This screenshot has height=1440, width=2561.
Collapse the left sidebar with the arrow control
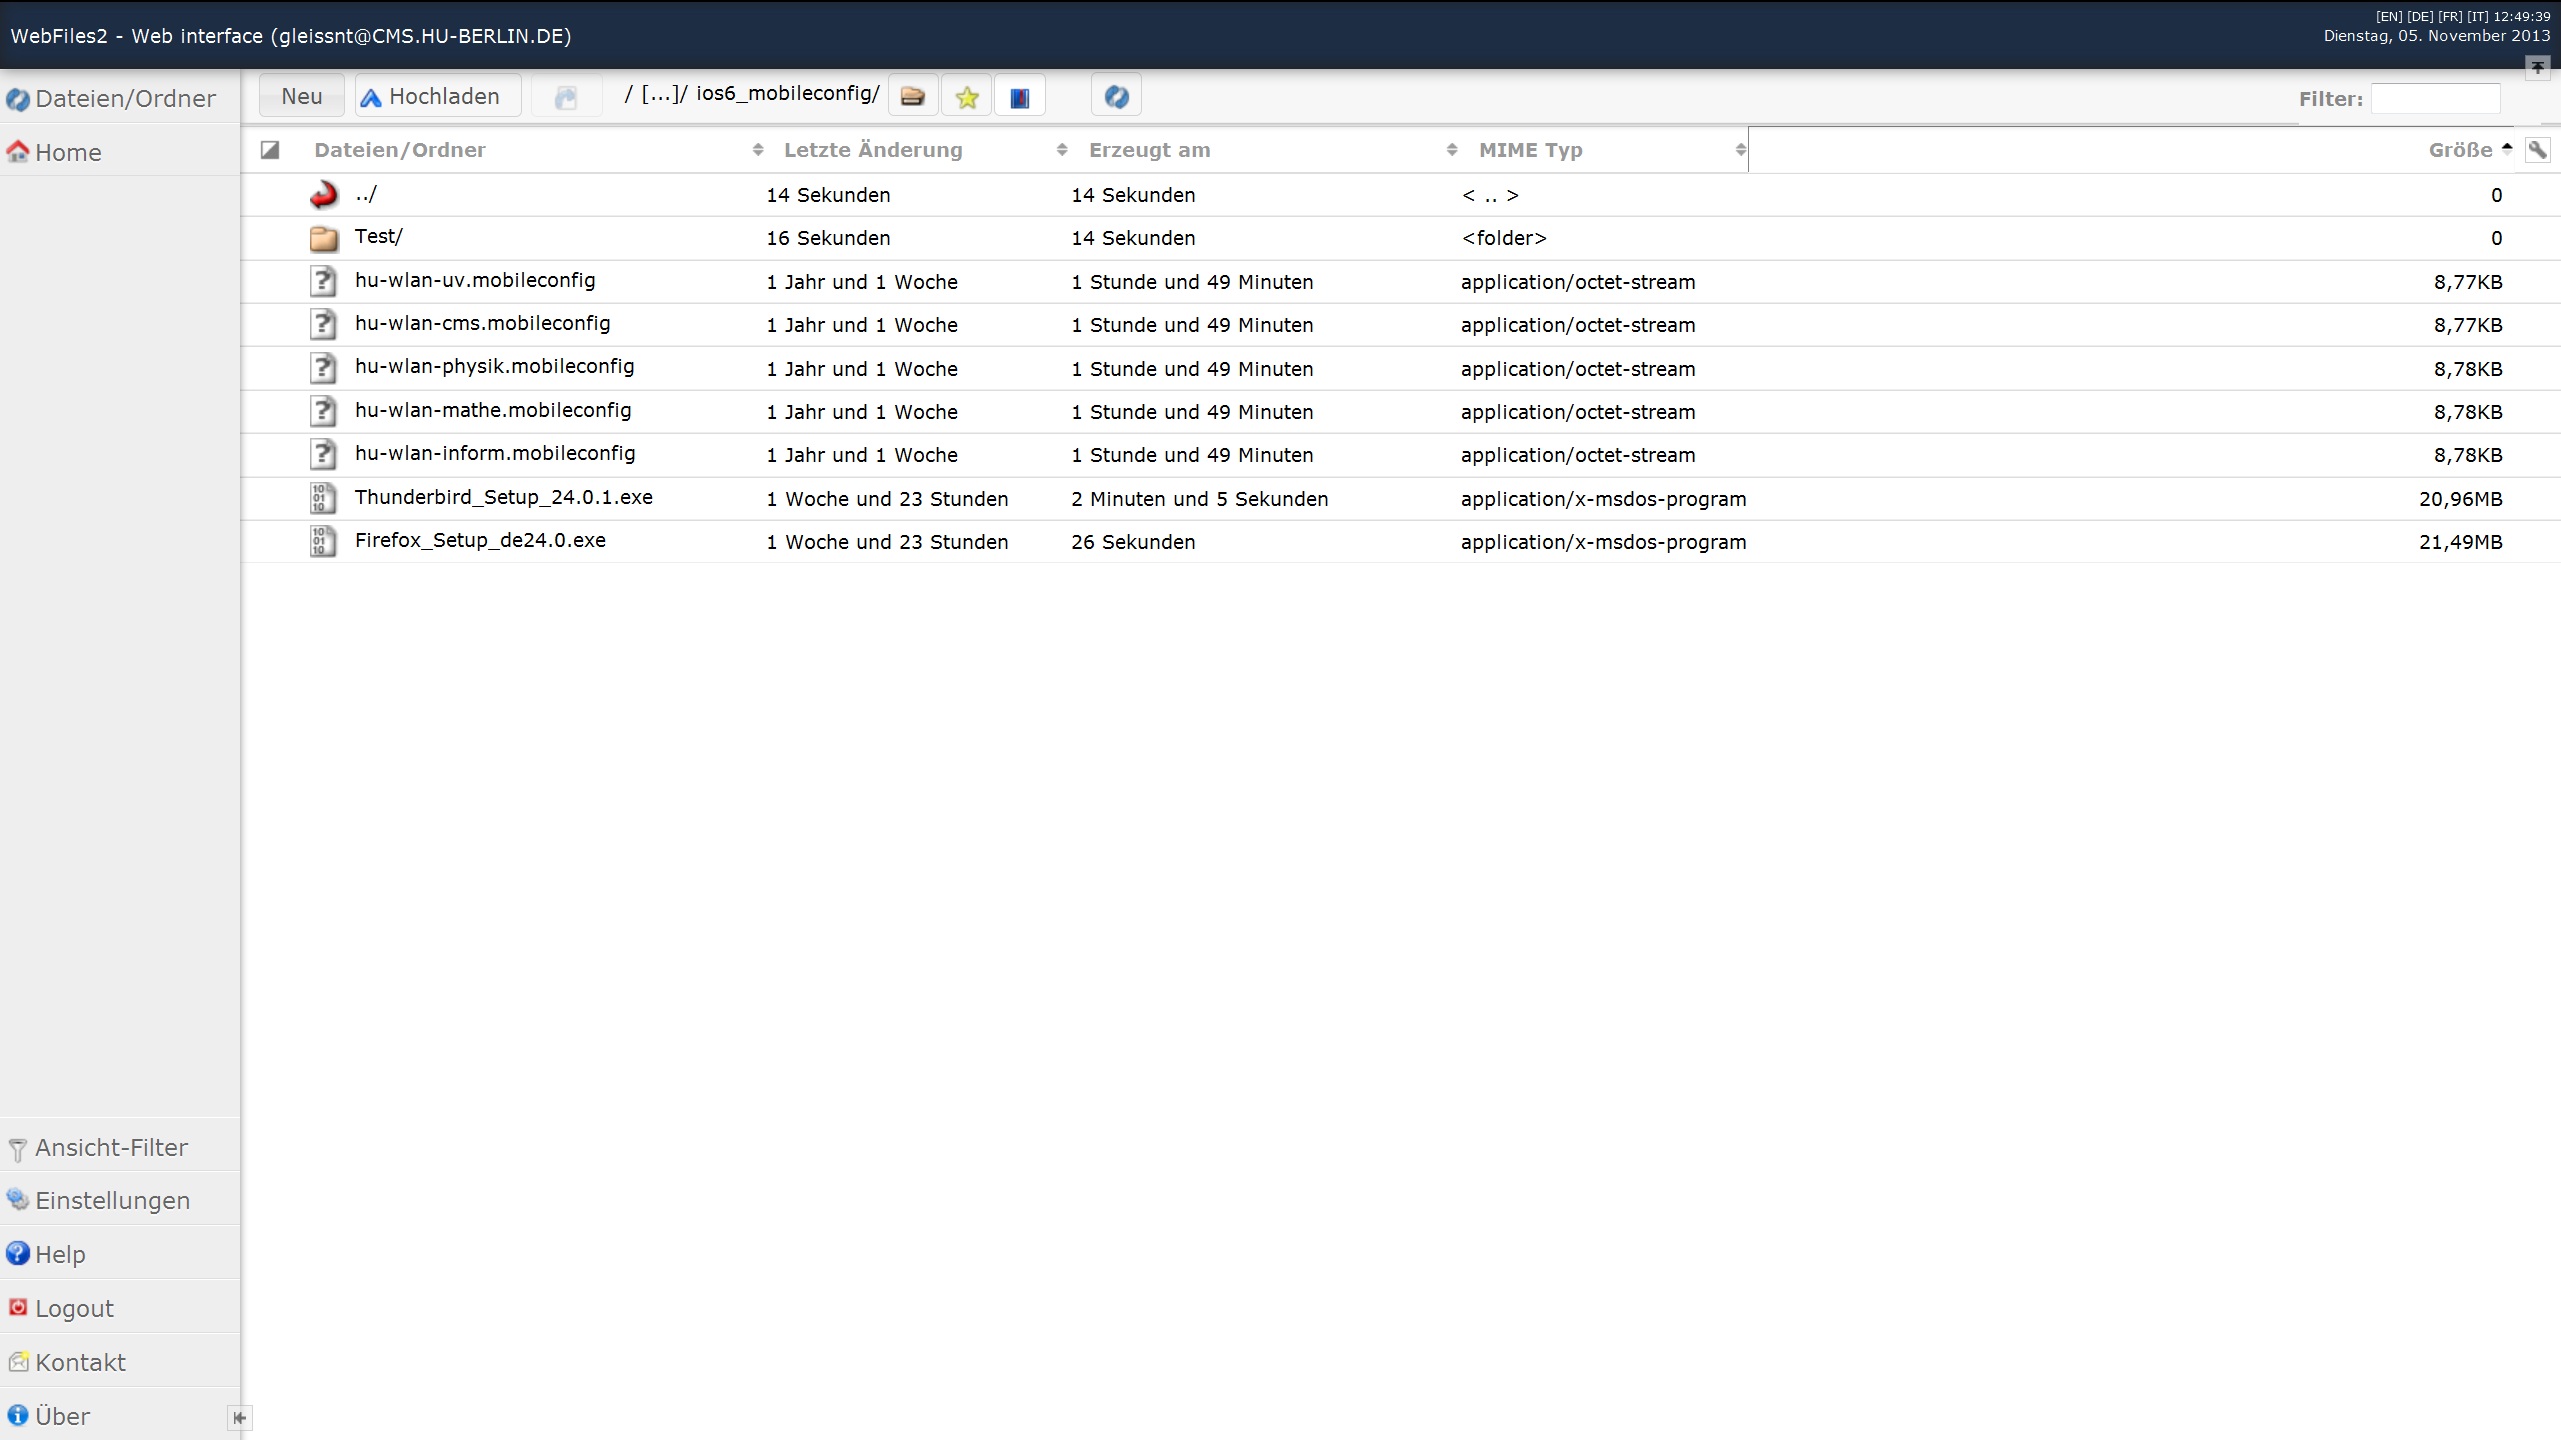click(x=239, y=1418)
